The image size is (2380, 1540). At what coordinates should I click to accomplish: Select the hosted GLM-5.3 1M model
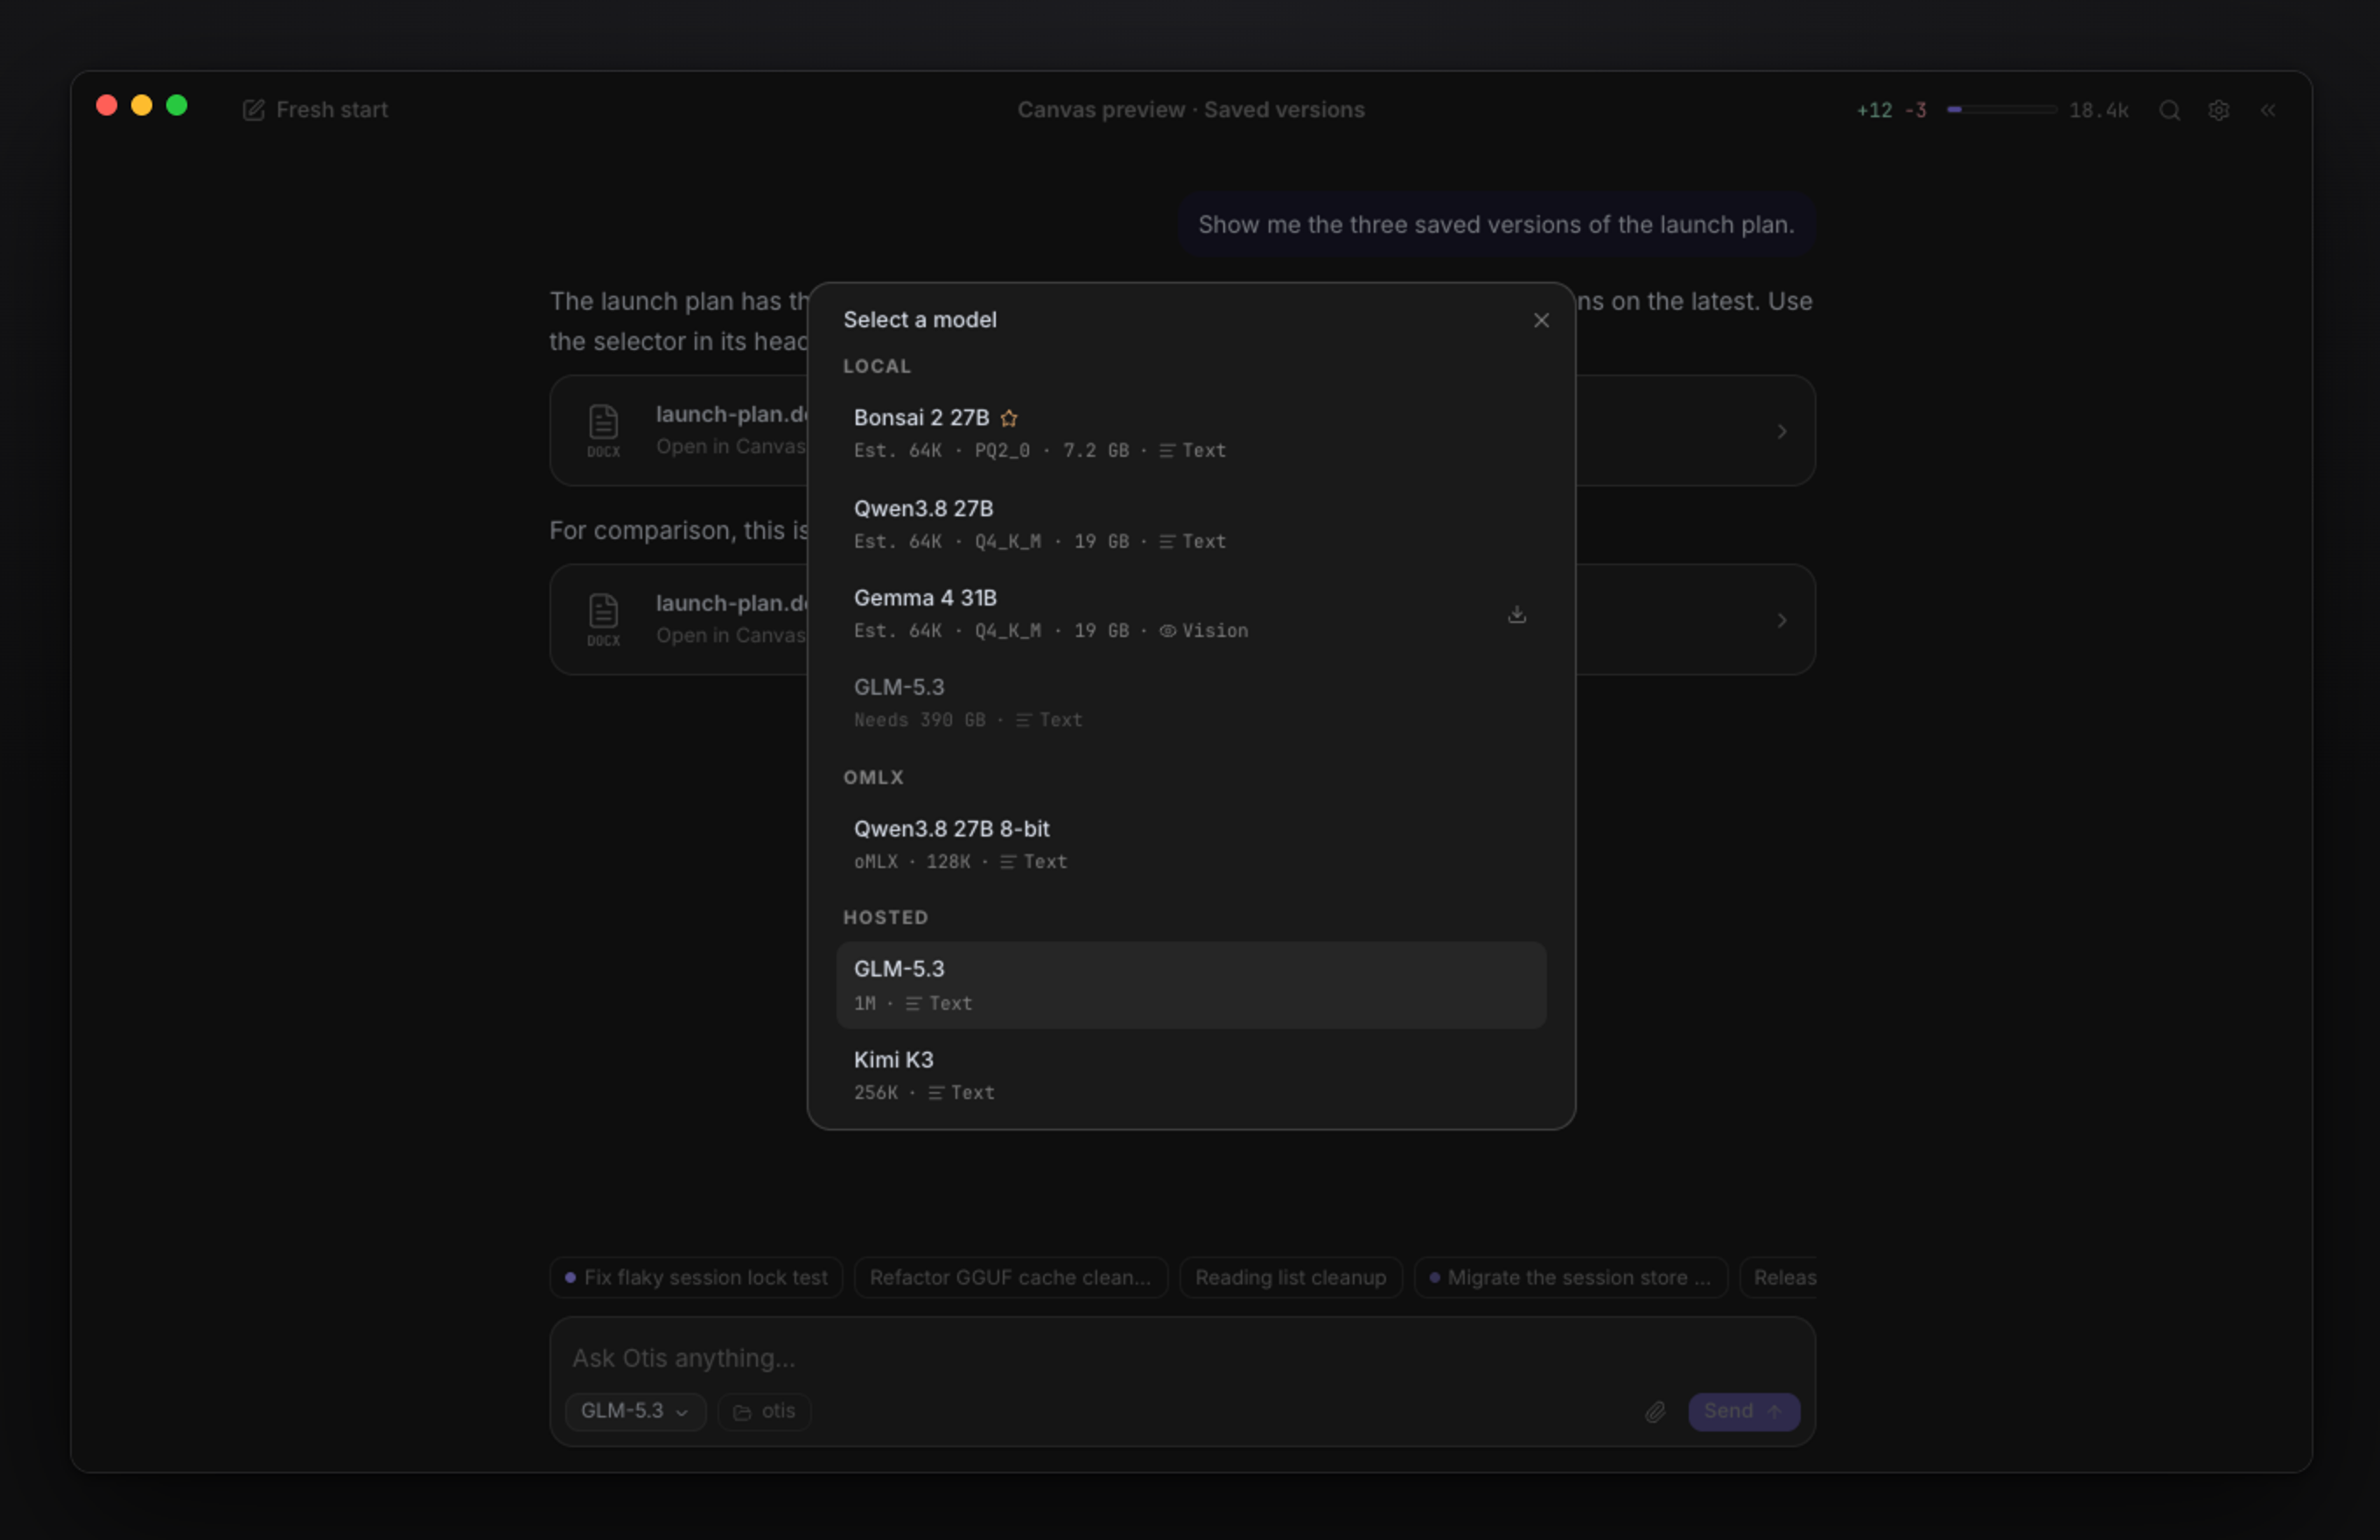(x=1191, y=985)
